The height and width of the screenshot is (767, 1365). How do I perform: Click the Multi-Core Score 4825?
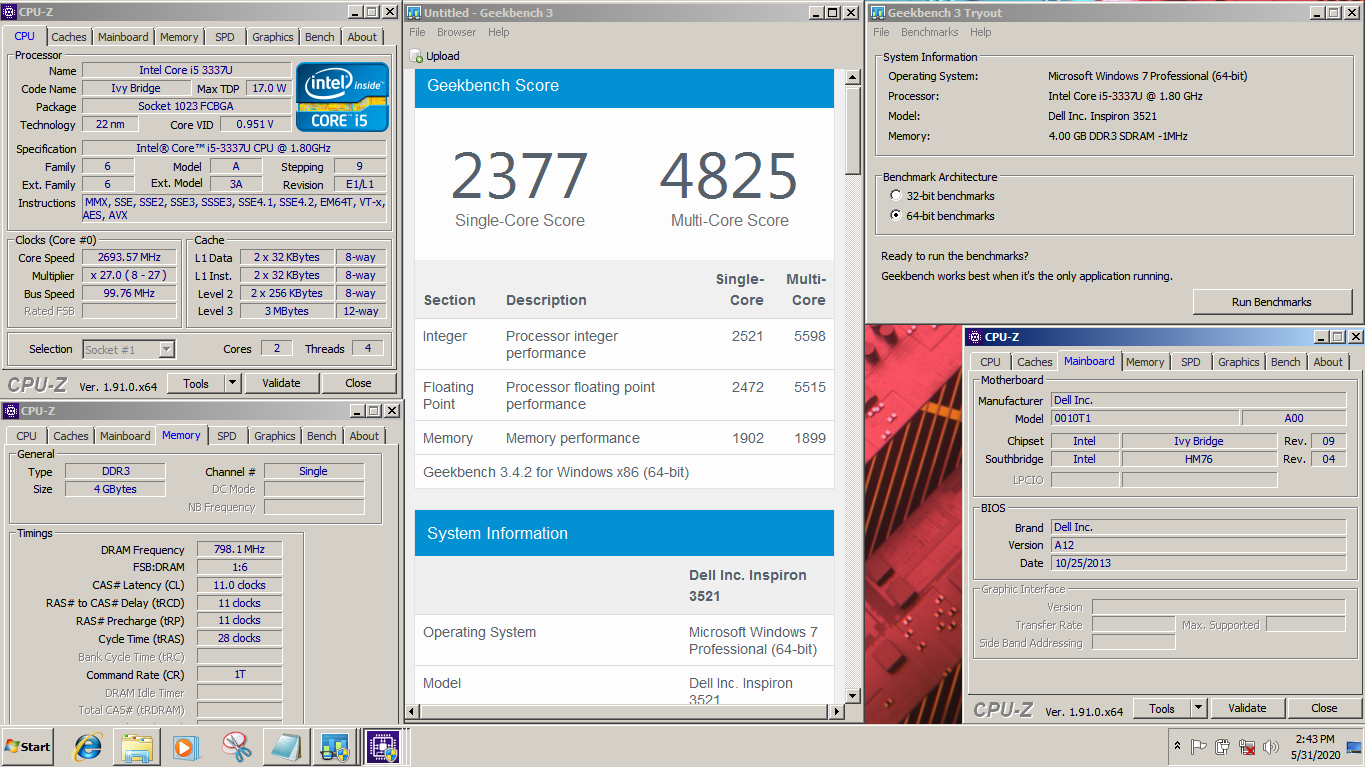pos(729,176)
